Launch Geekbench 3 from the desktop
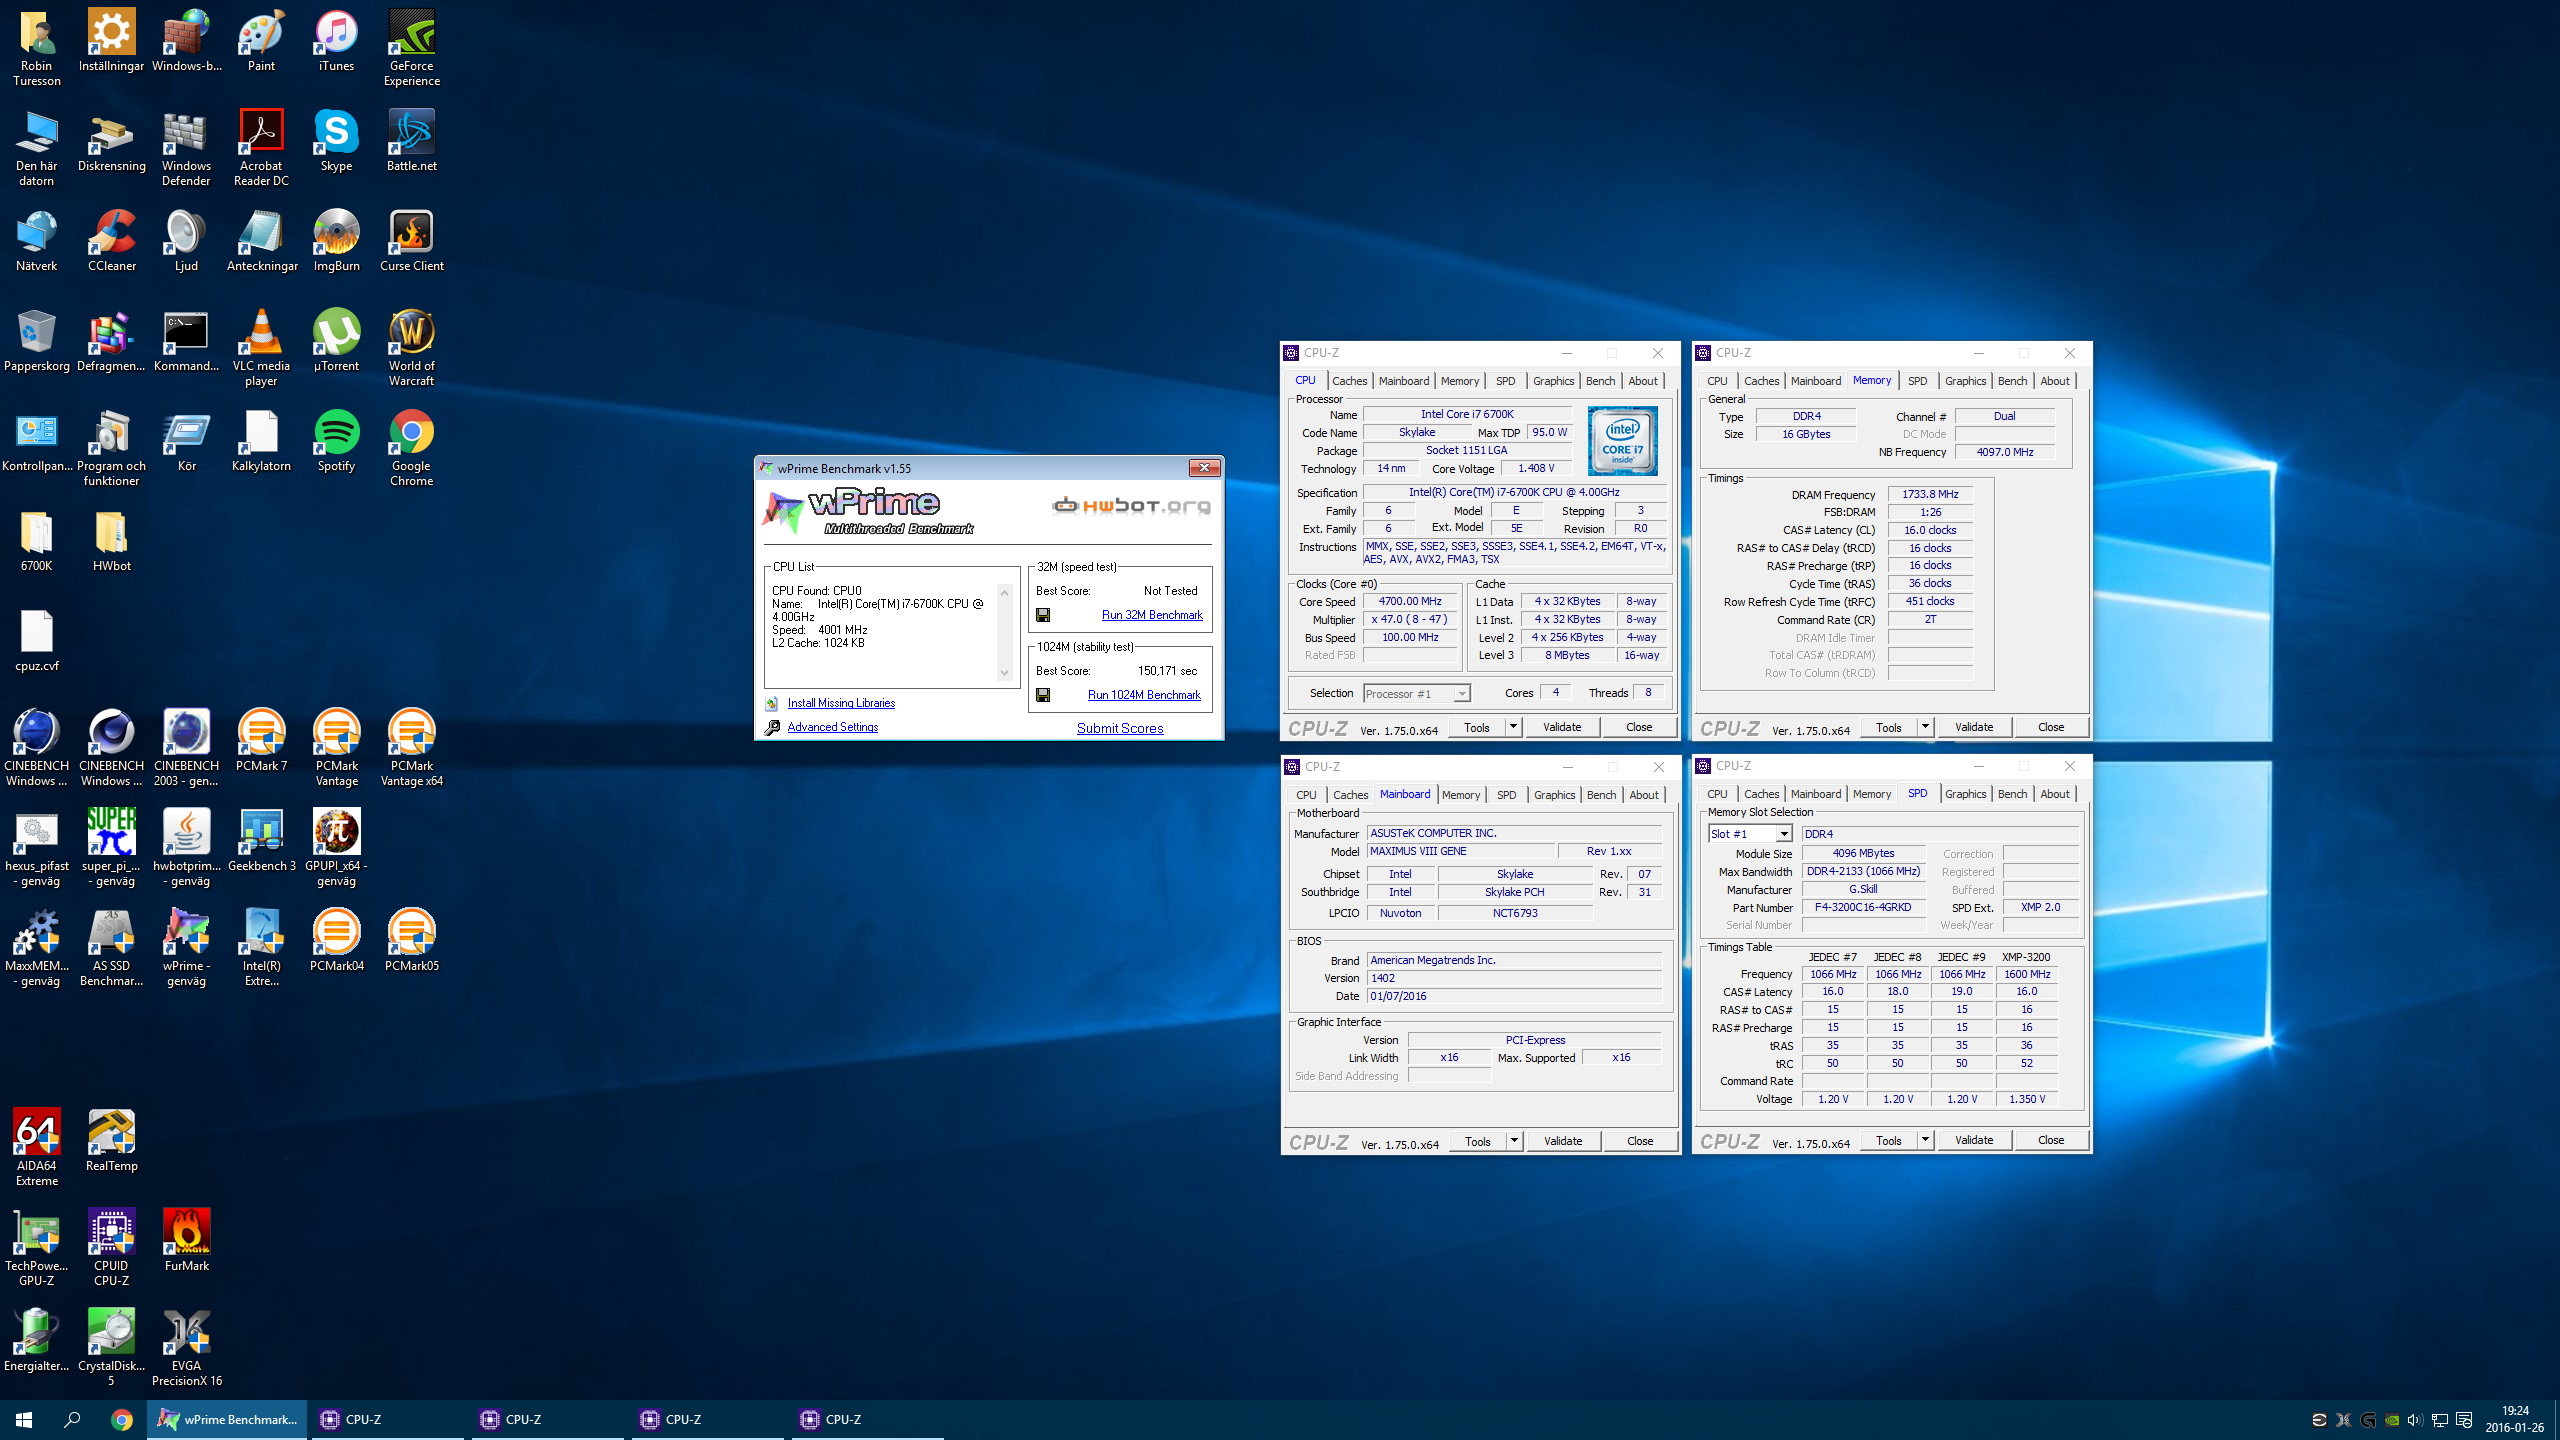Image resolution: width=2560 pixels, height=1440 pixels. (261, 840)
